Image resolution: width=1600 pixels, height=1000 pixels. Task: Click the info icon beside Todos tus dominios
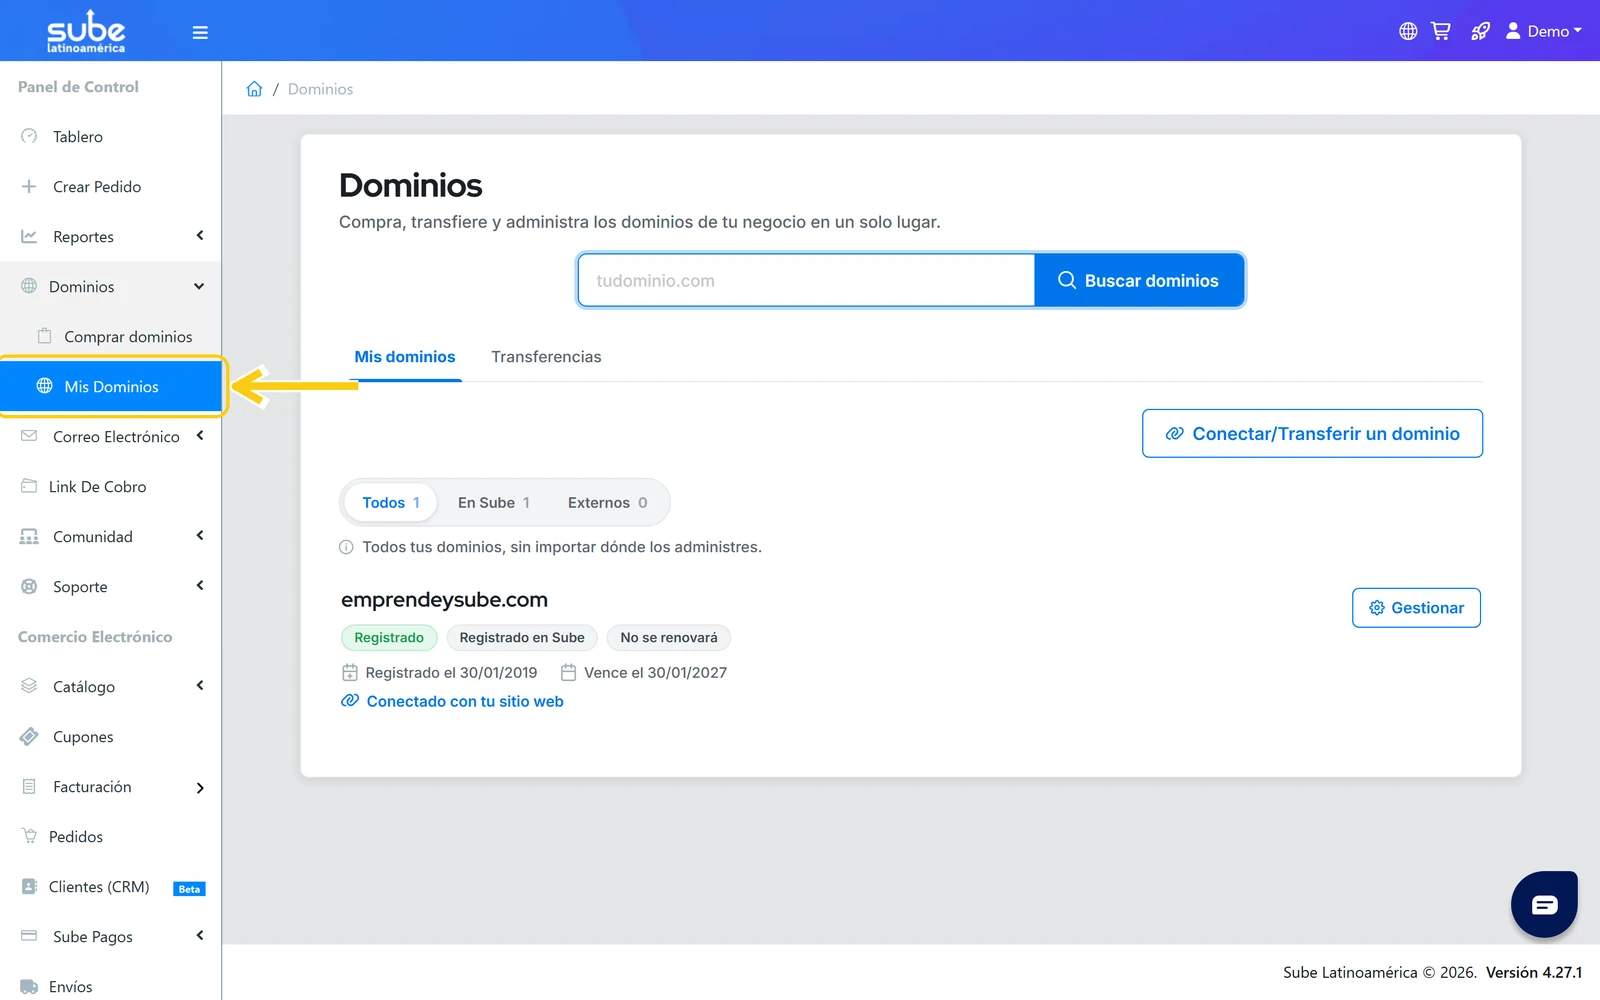(x=346, y=547)
